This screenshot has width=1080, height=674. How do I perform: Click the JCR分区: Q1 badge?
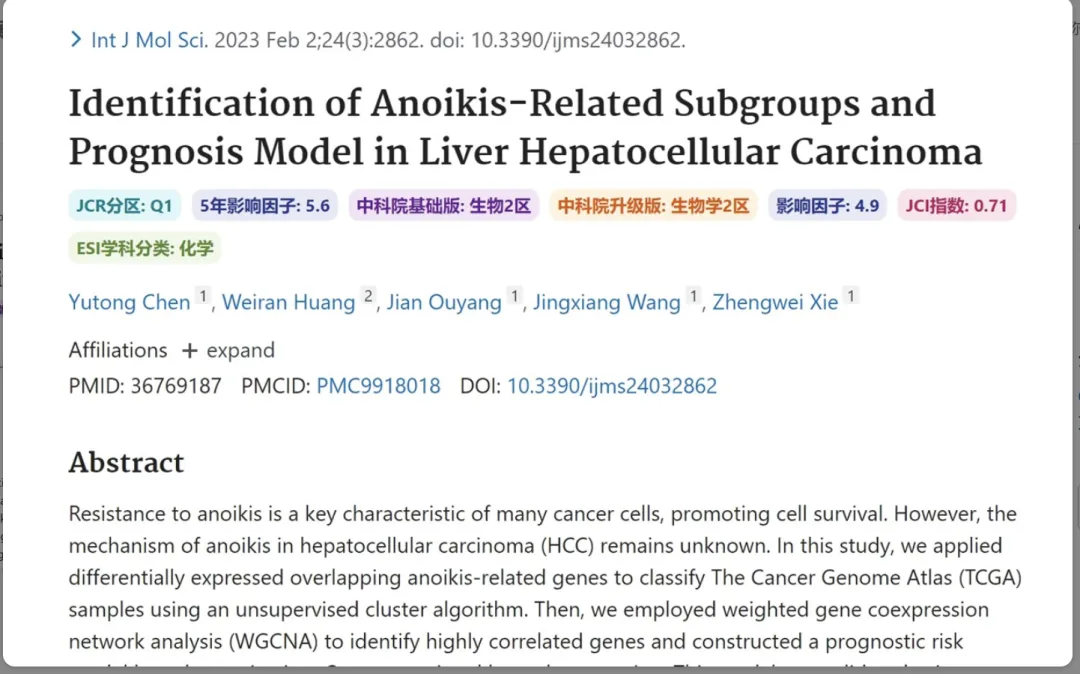pos(124,205)
